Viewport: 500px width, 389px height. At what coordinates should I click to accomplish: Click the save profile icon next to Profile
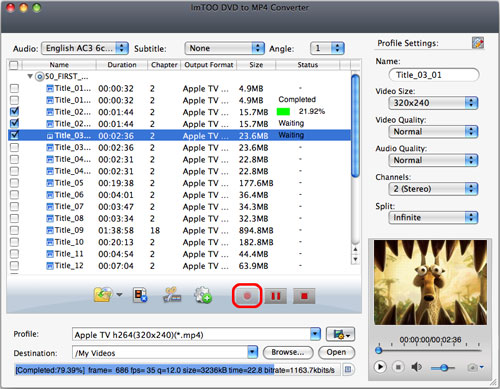340,334
